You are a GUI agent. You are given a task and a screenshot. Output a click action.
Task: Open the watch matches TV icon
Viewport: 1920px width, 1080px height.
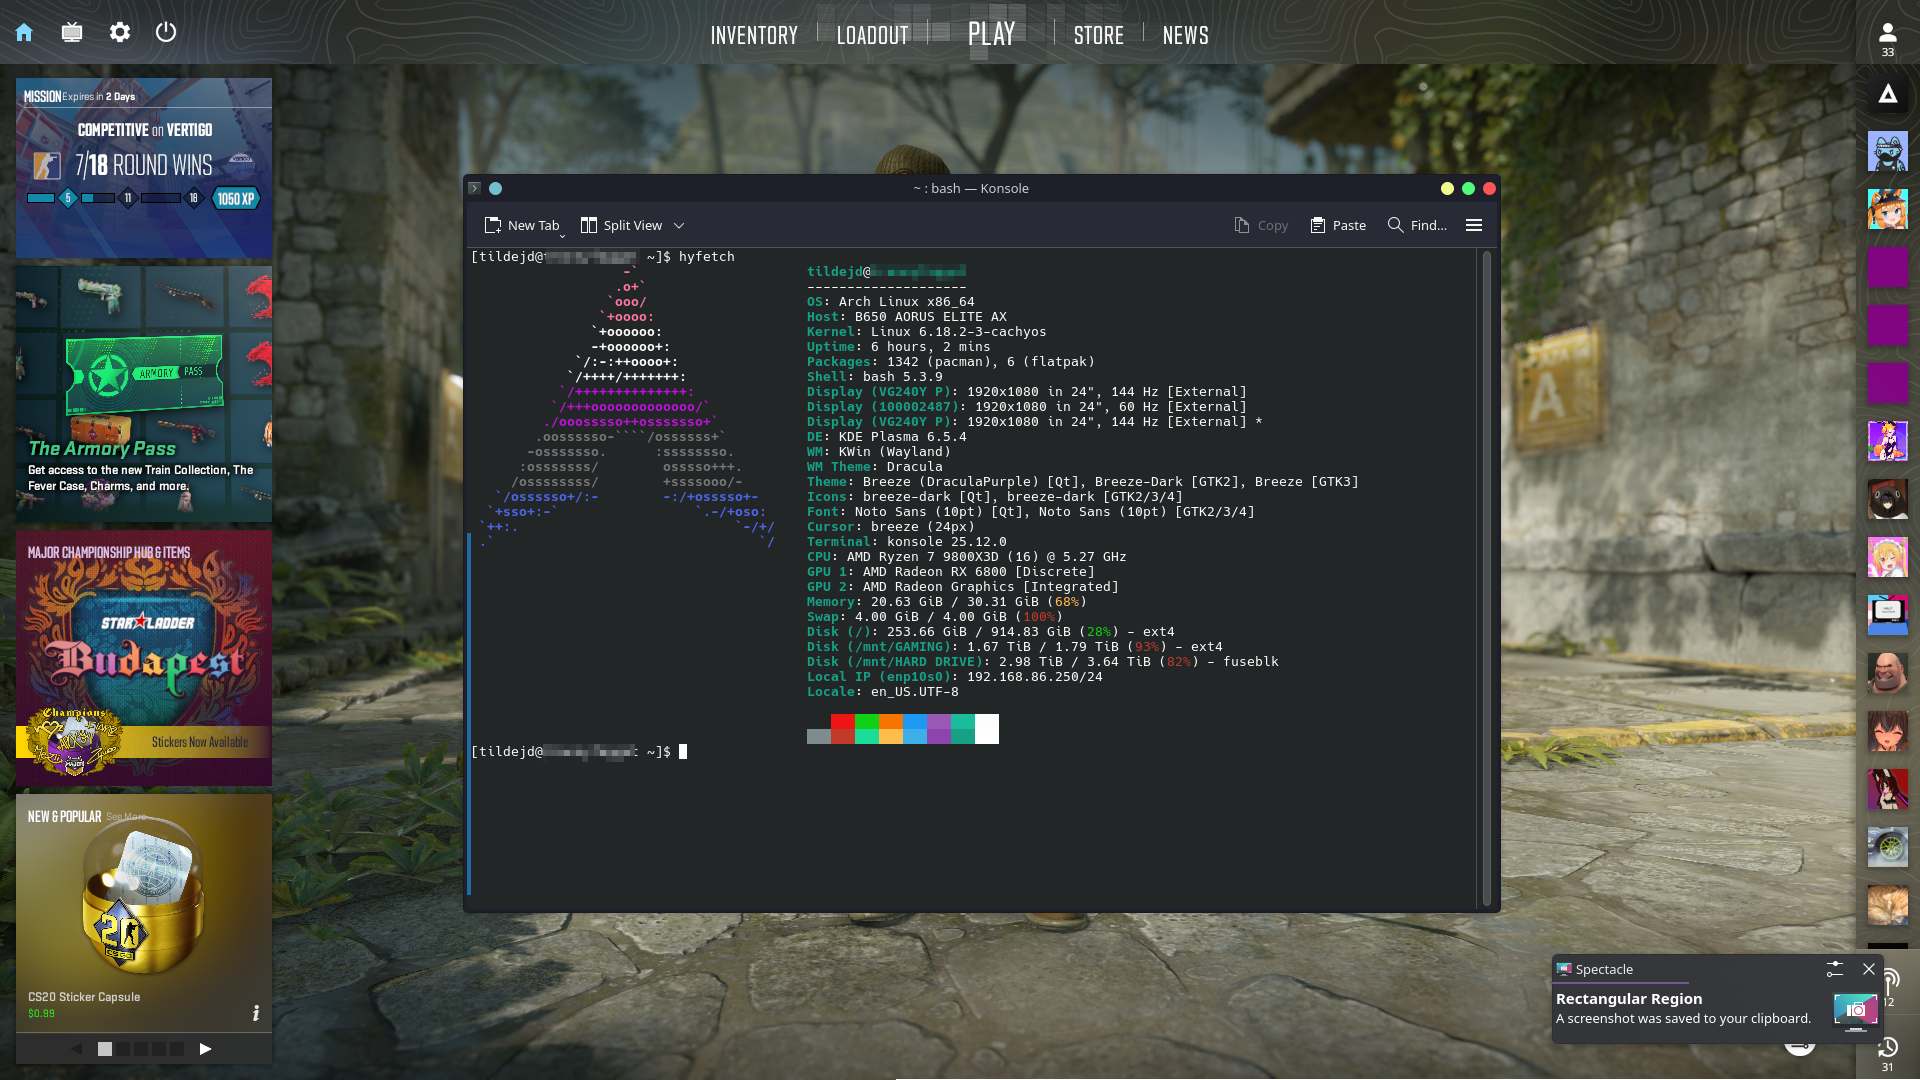coord(72,32)
